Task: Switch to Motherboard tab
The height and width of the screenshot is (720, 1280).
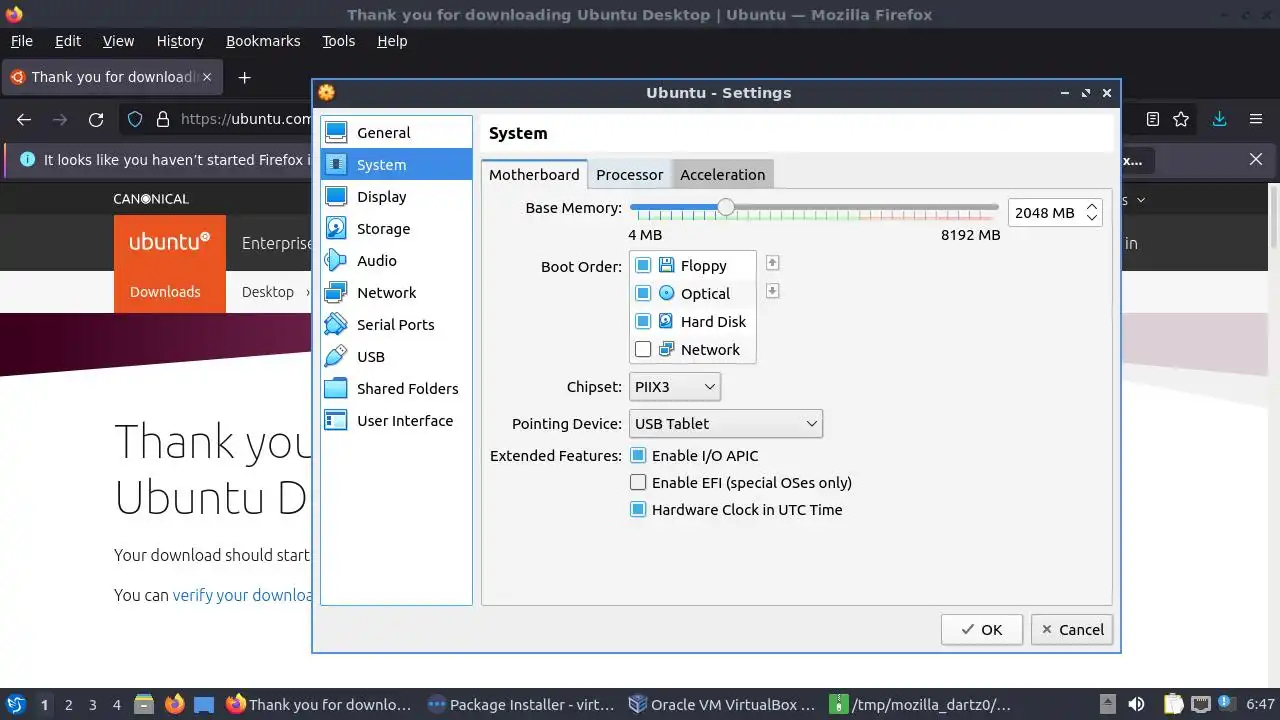Action: click(x=534, y=174)
